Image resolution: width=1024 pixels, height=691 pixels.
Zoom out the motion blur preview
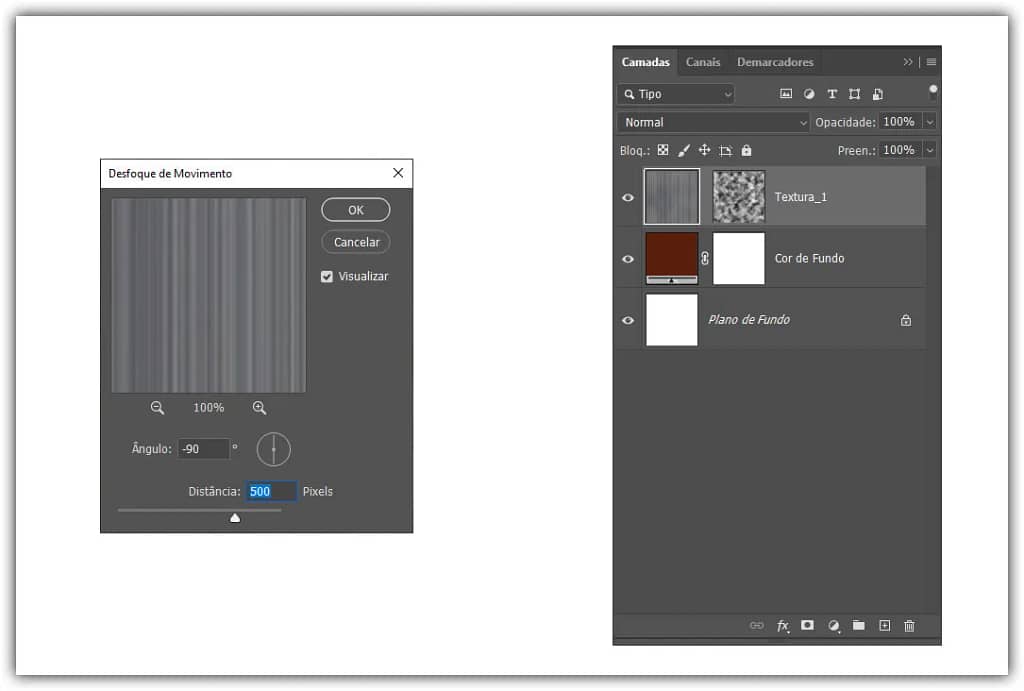pos(157,408)
